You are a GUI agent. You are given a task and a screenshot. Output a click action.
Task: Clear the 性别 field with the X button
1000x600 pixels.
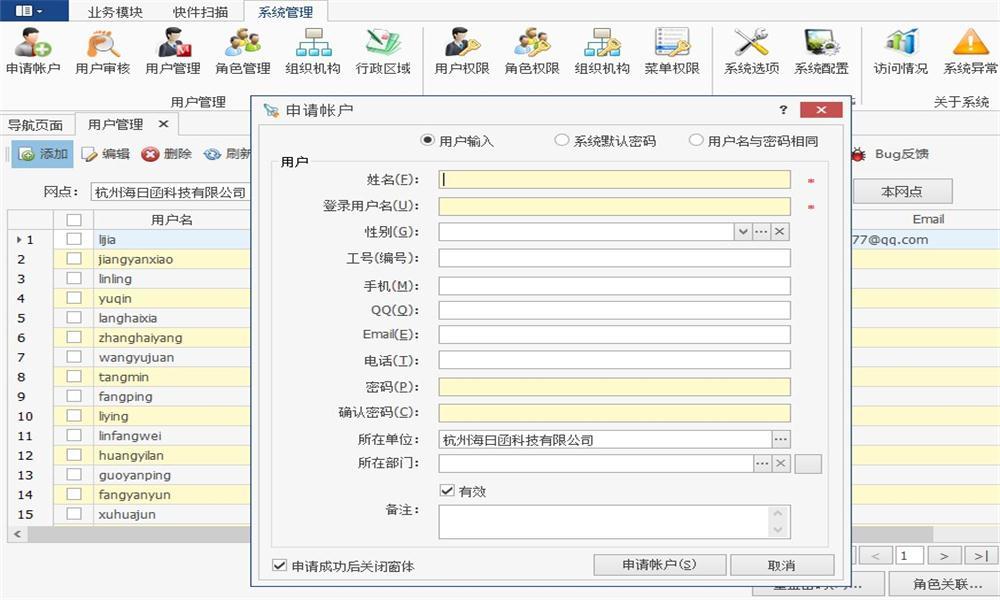click(779, 231)
